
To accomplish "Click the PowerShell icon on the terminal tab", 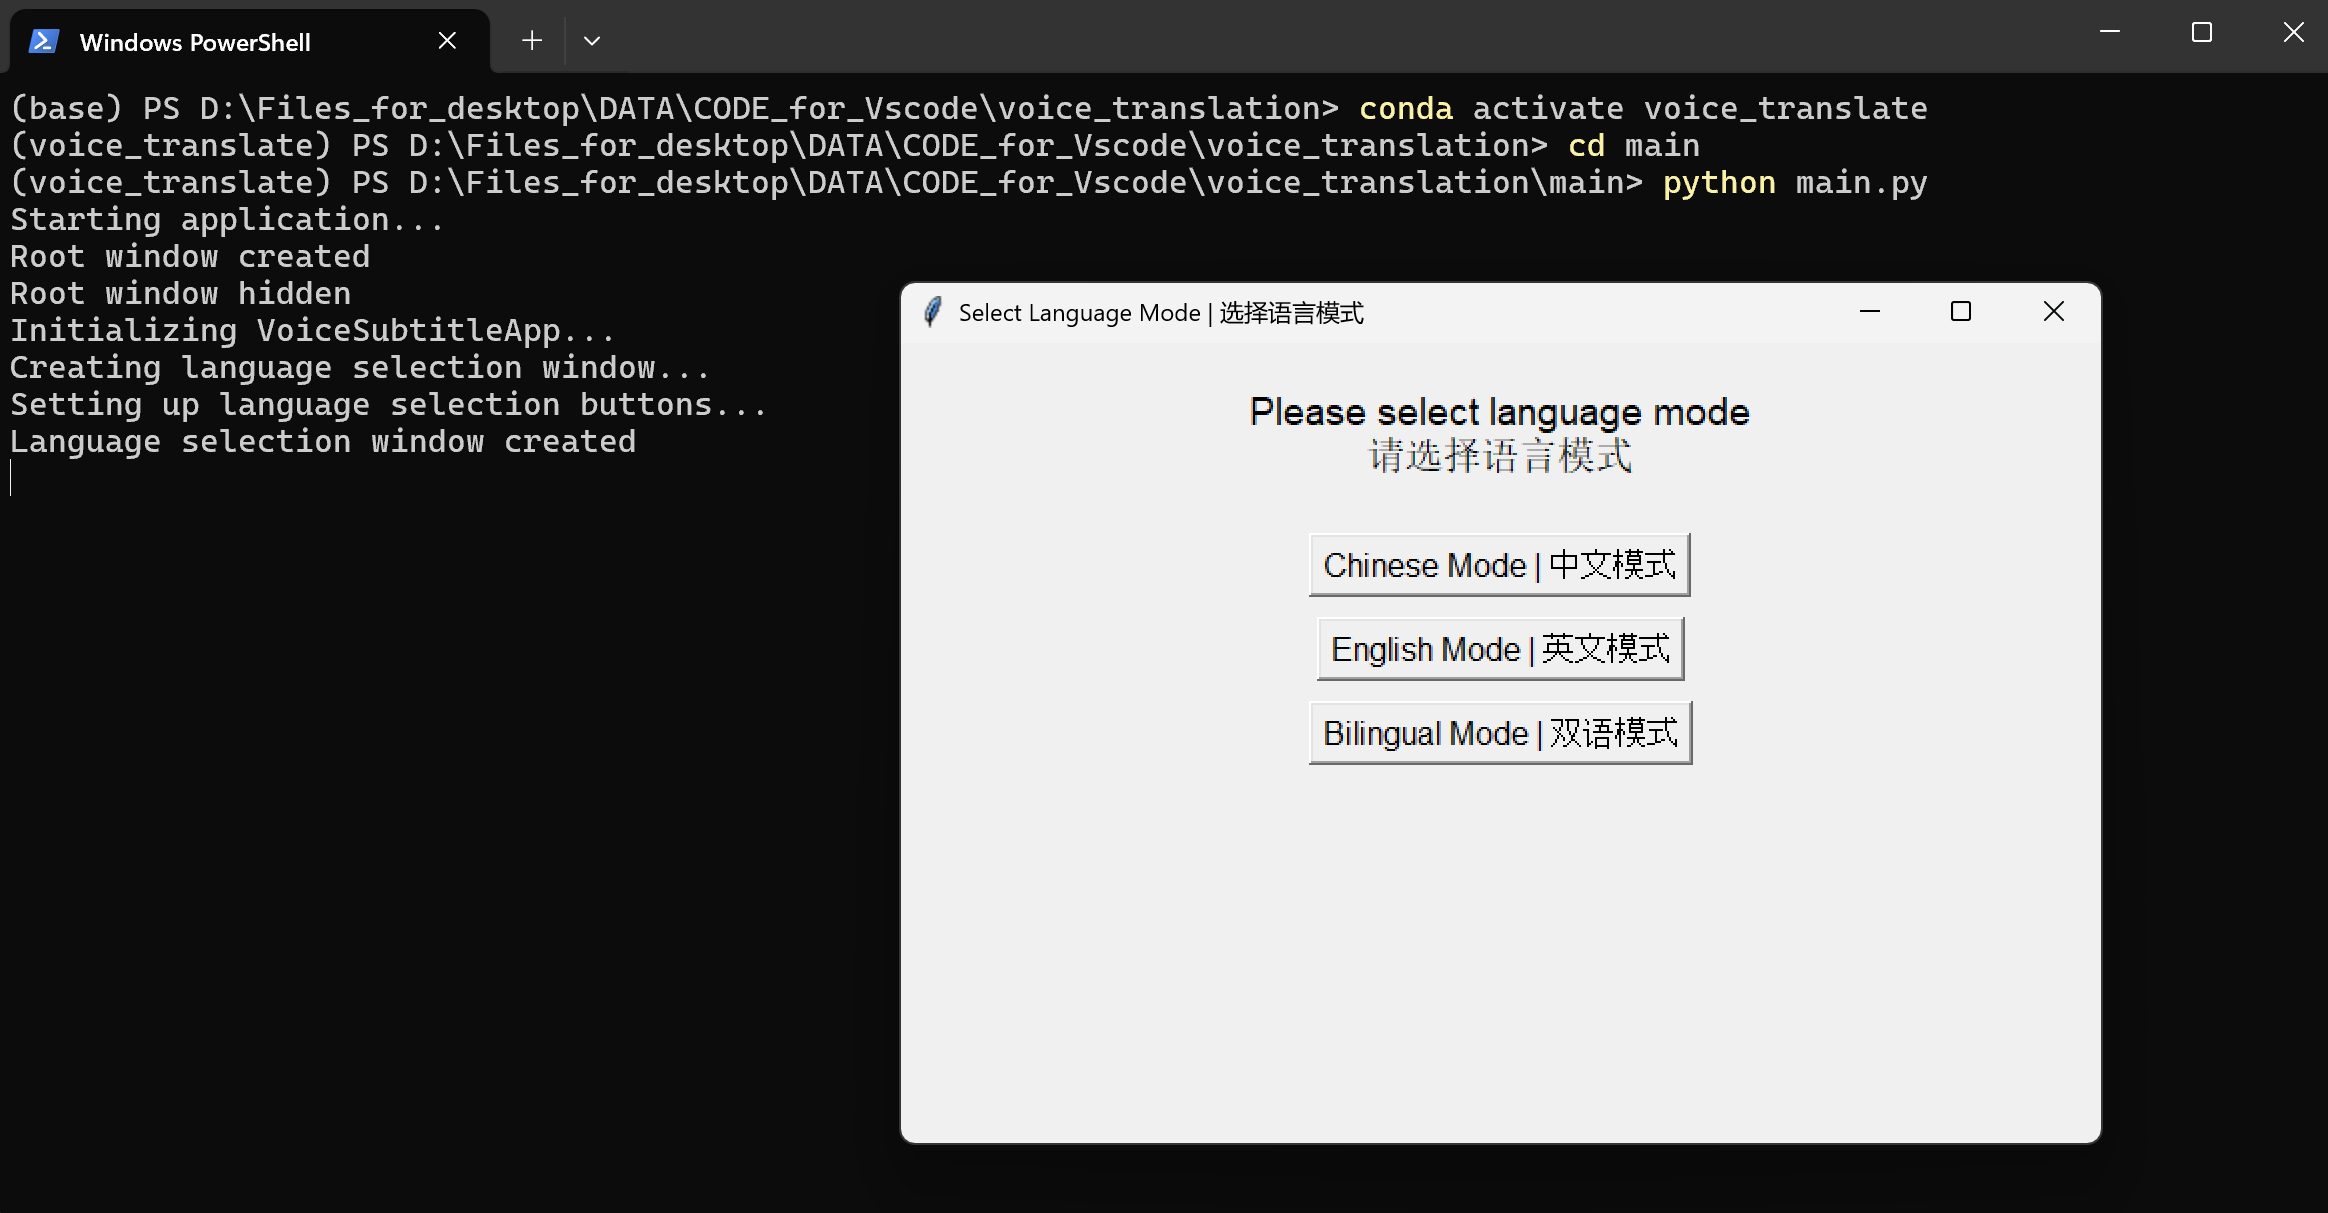I will tap(42, 41).
